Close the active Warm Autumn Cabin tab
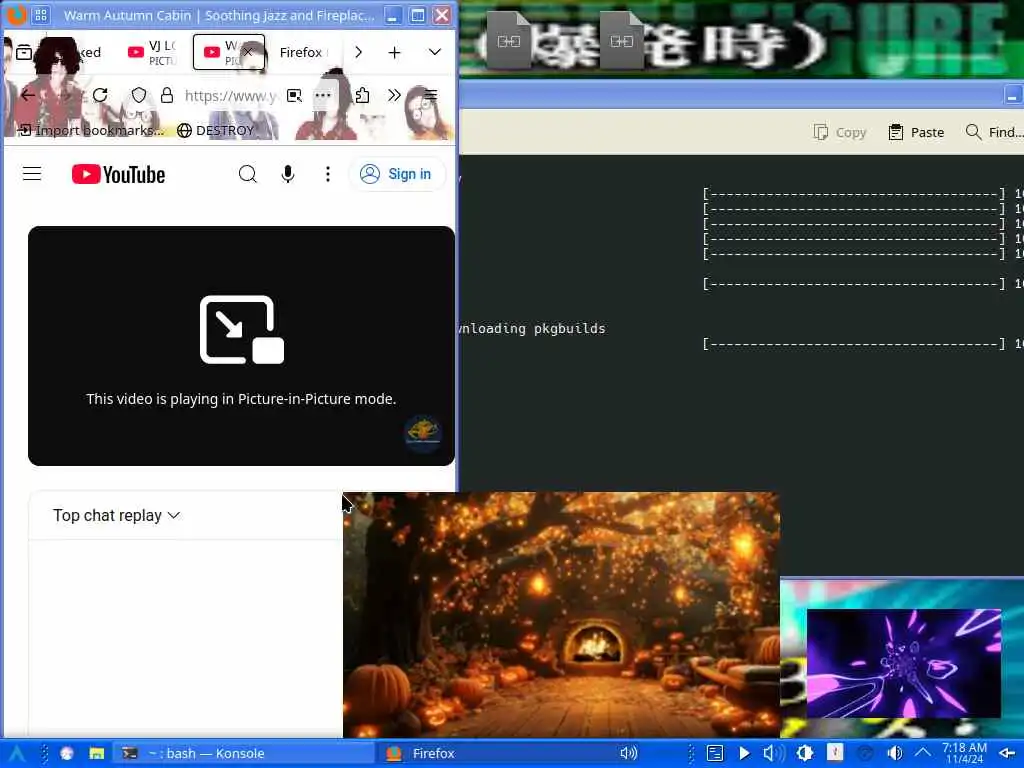The height and width of the screenshot is (768, 1024). (248, 52)
